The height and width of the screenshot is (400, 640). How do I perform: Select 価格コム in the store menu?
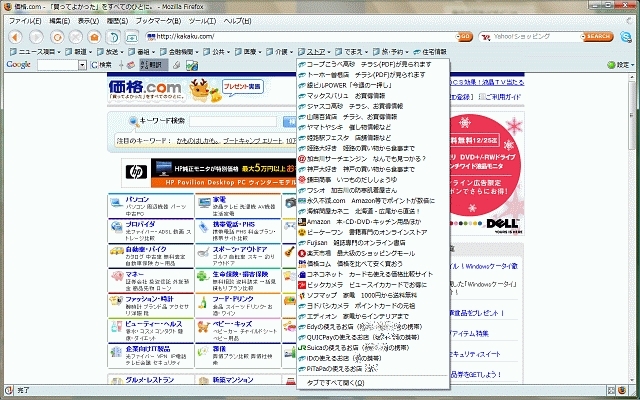[x=373, y=264]
